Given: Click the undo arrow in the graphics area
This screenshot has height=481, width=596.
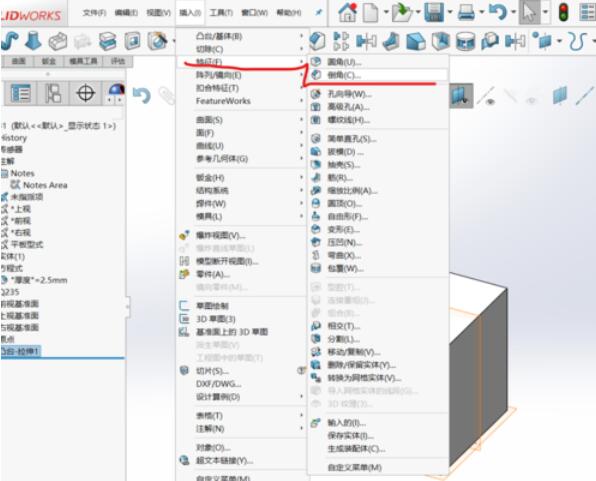Looking at the screenshot, I should [x=141, y=95].
